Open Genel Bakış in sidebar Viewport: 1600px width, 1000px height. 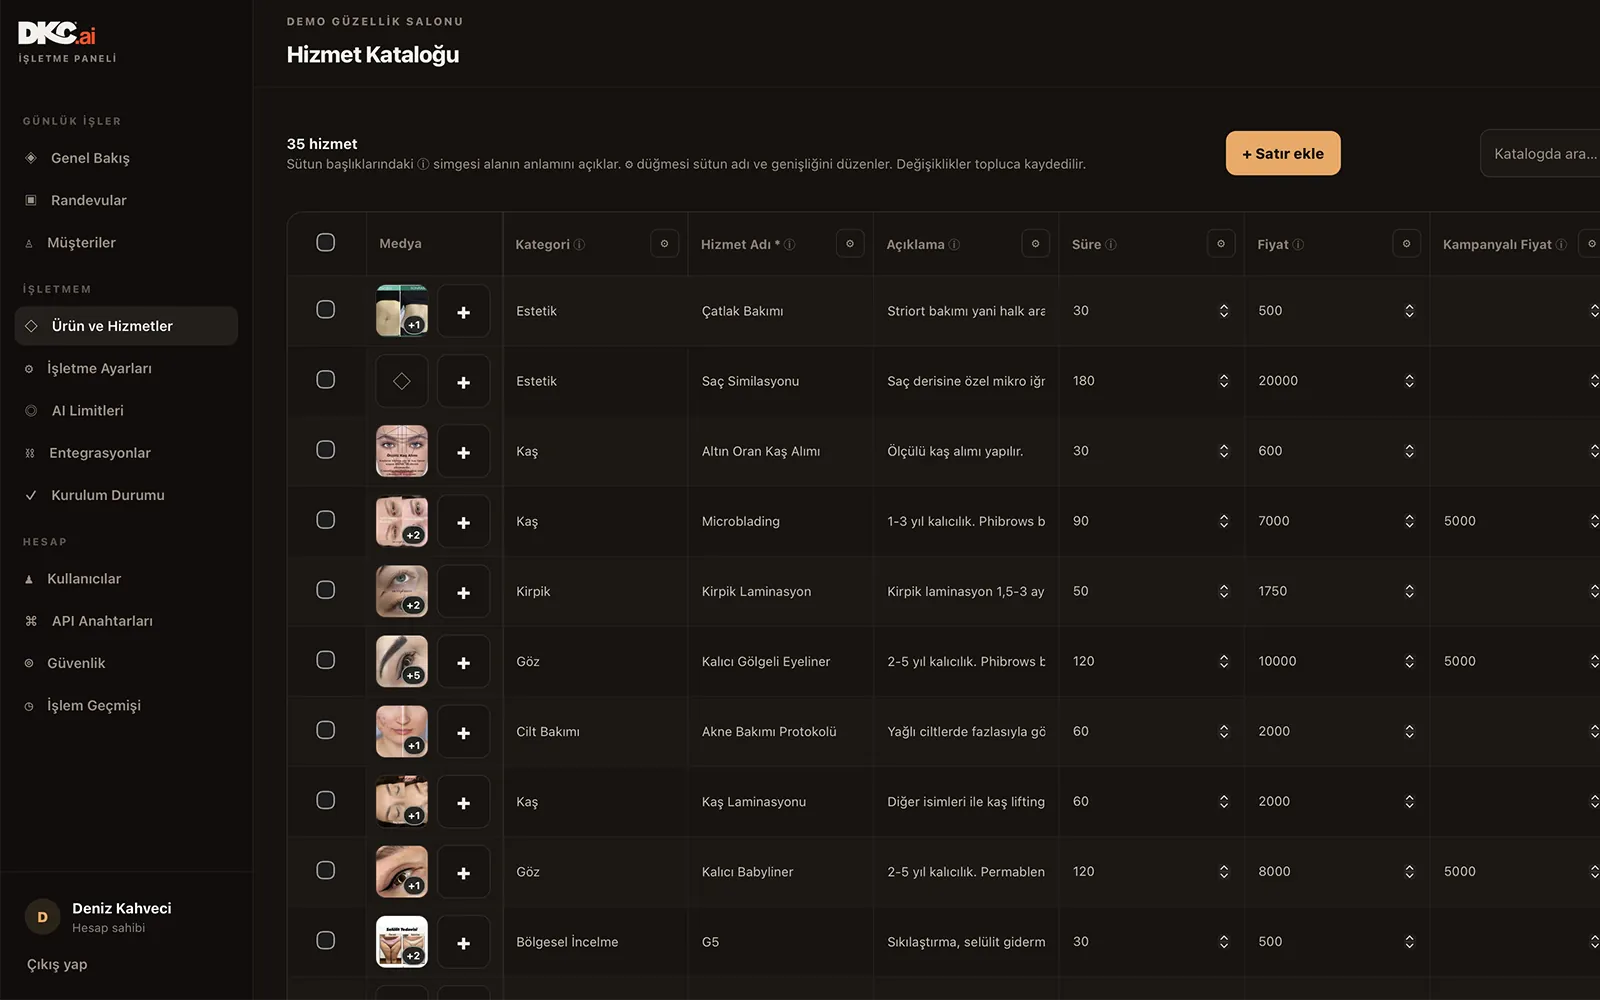(126, 158)
